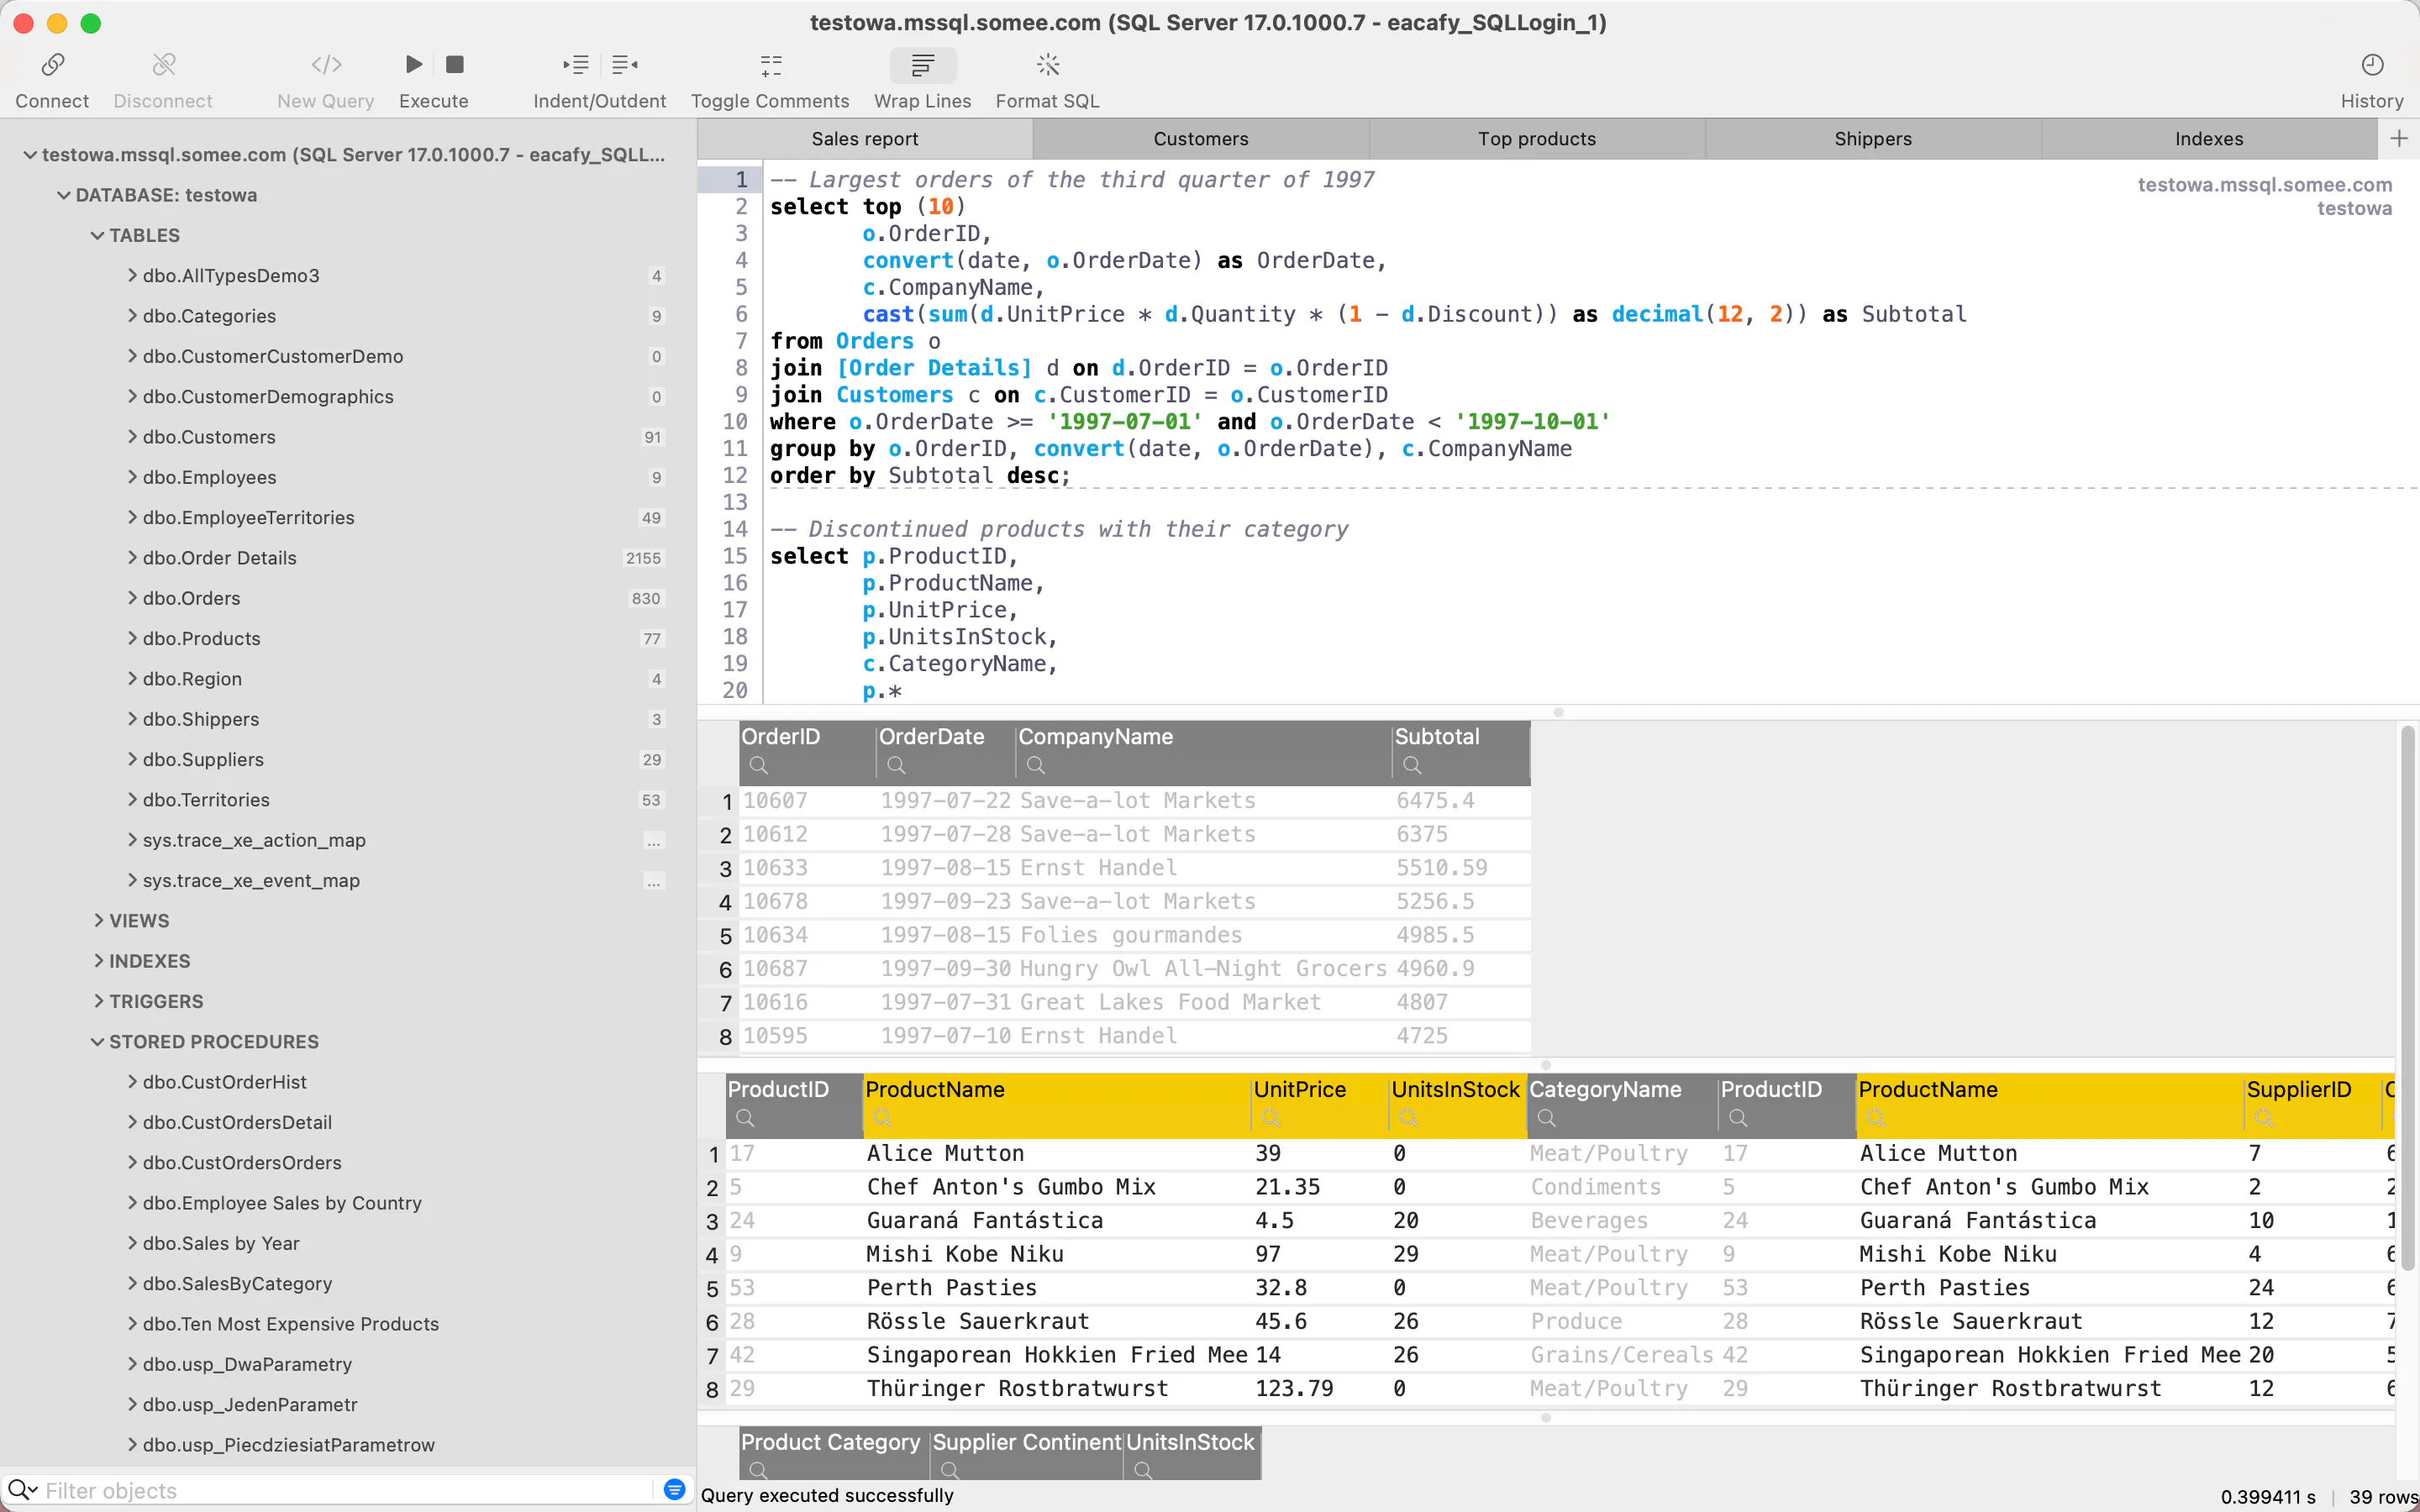This screenshot has height=1512, width=2420.
Task: Expand the VIEWS group
Action: point(98,920)
